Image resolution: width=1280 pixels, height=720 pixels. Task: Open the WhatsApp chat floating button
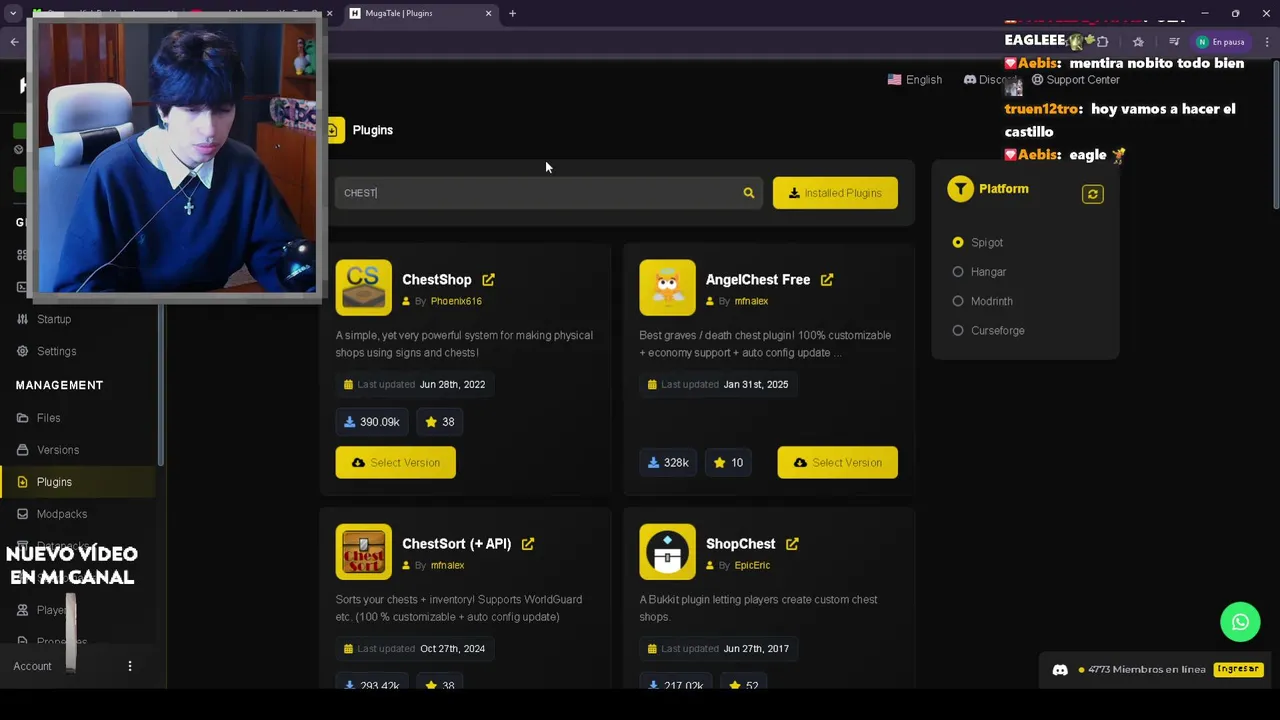[1240, 622]
